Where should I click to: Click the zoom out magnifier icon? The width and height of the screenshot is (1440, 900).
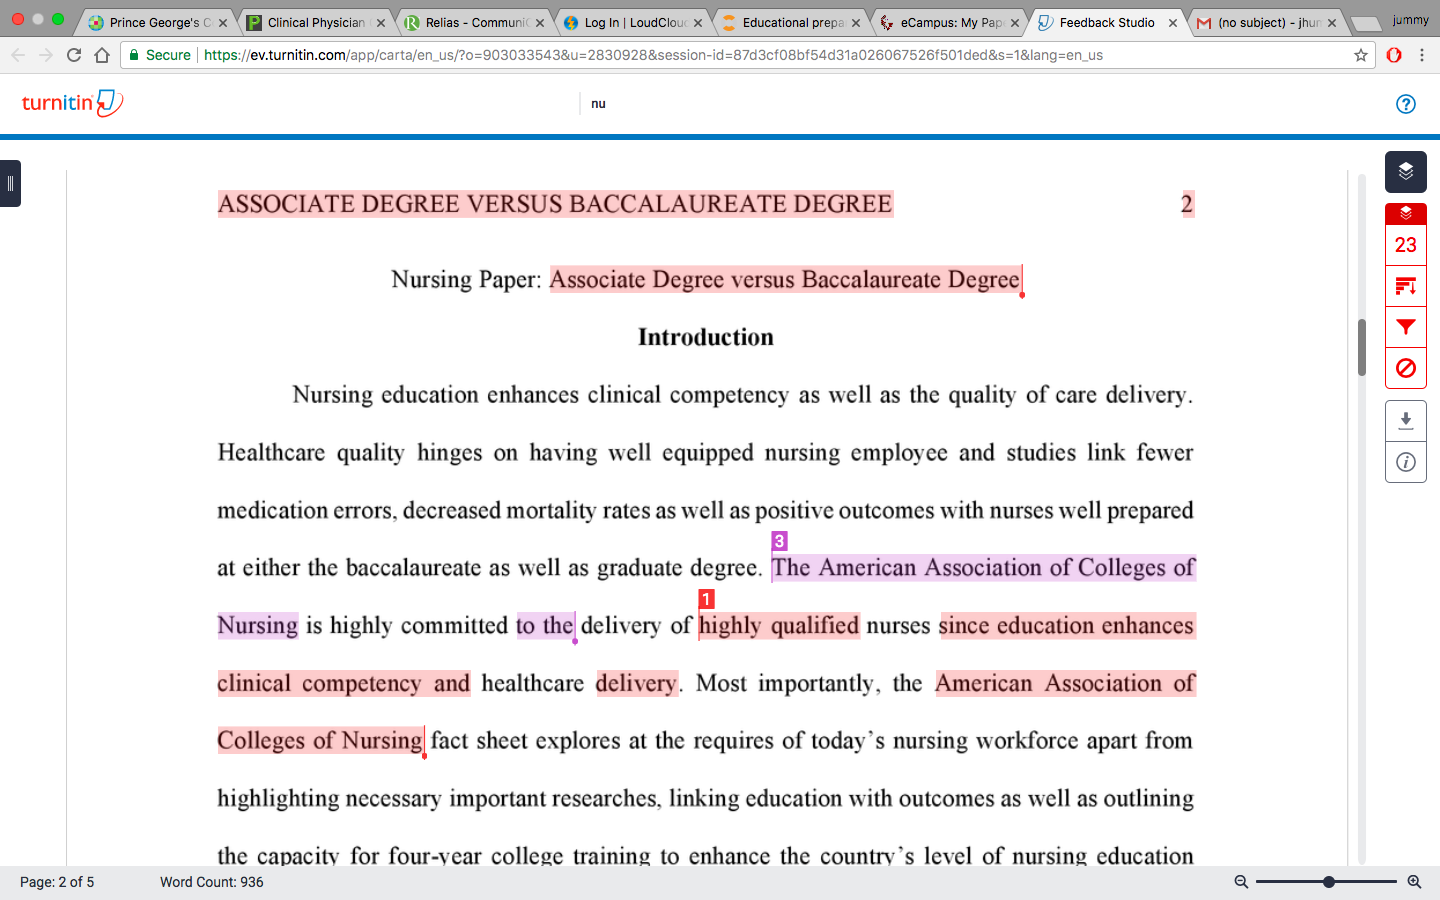pos(1241,882)
